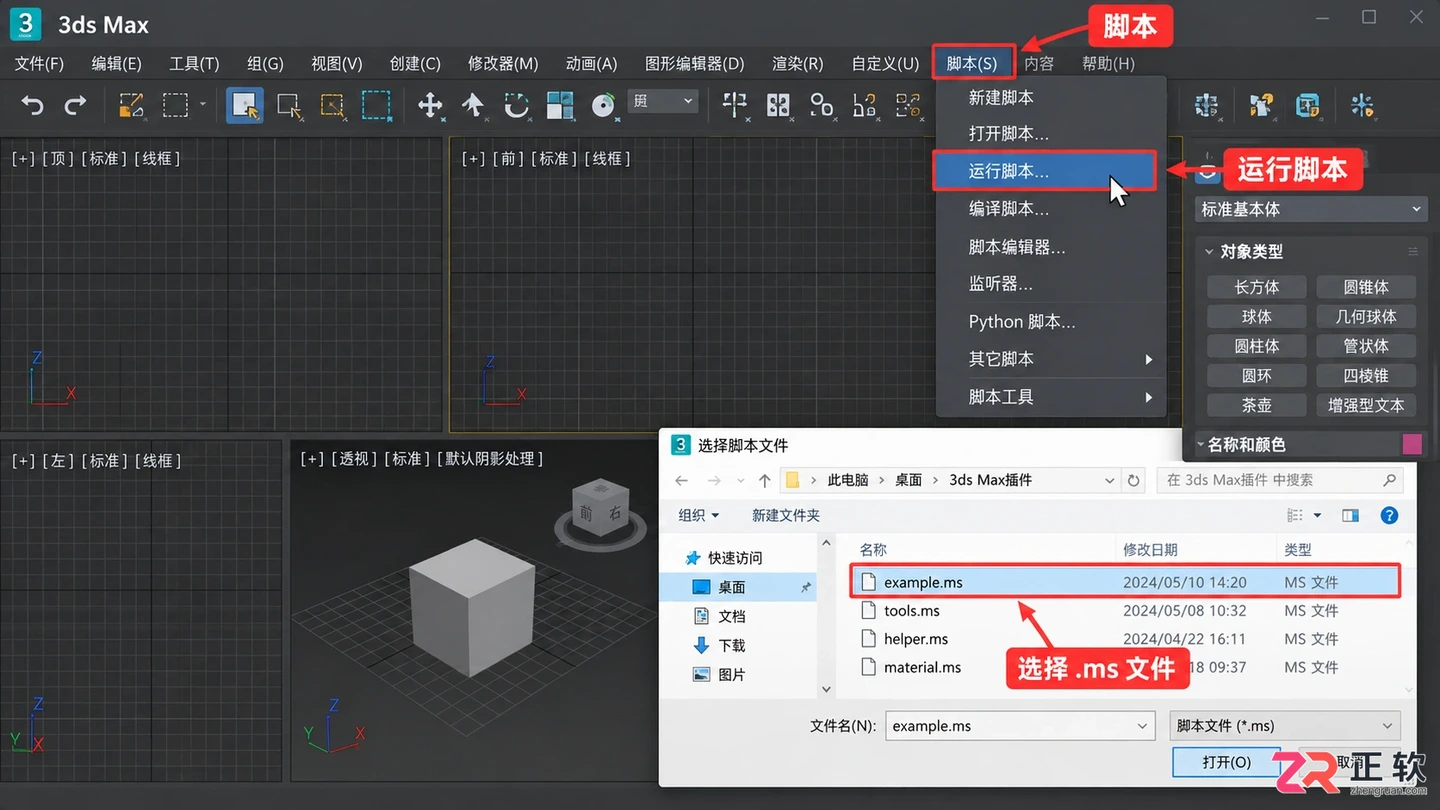
Task: Open the 修改器(M) menu
Action: click(x=503, y=63)
